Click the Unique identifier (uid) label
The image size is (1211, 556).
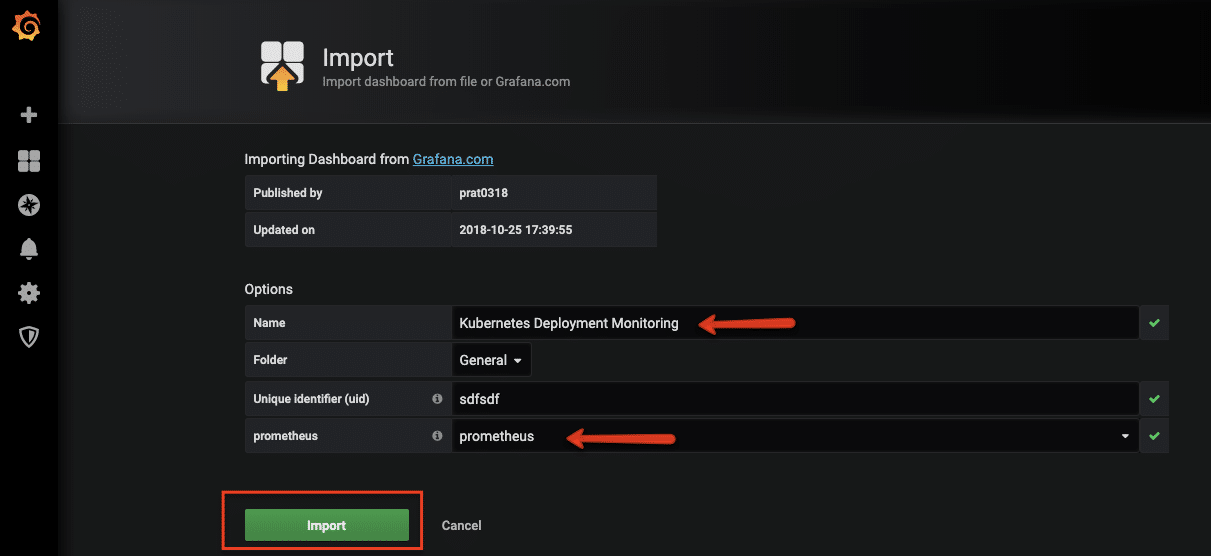[311, 399]
